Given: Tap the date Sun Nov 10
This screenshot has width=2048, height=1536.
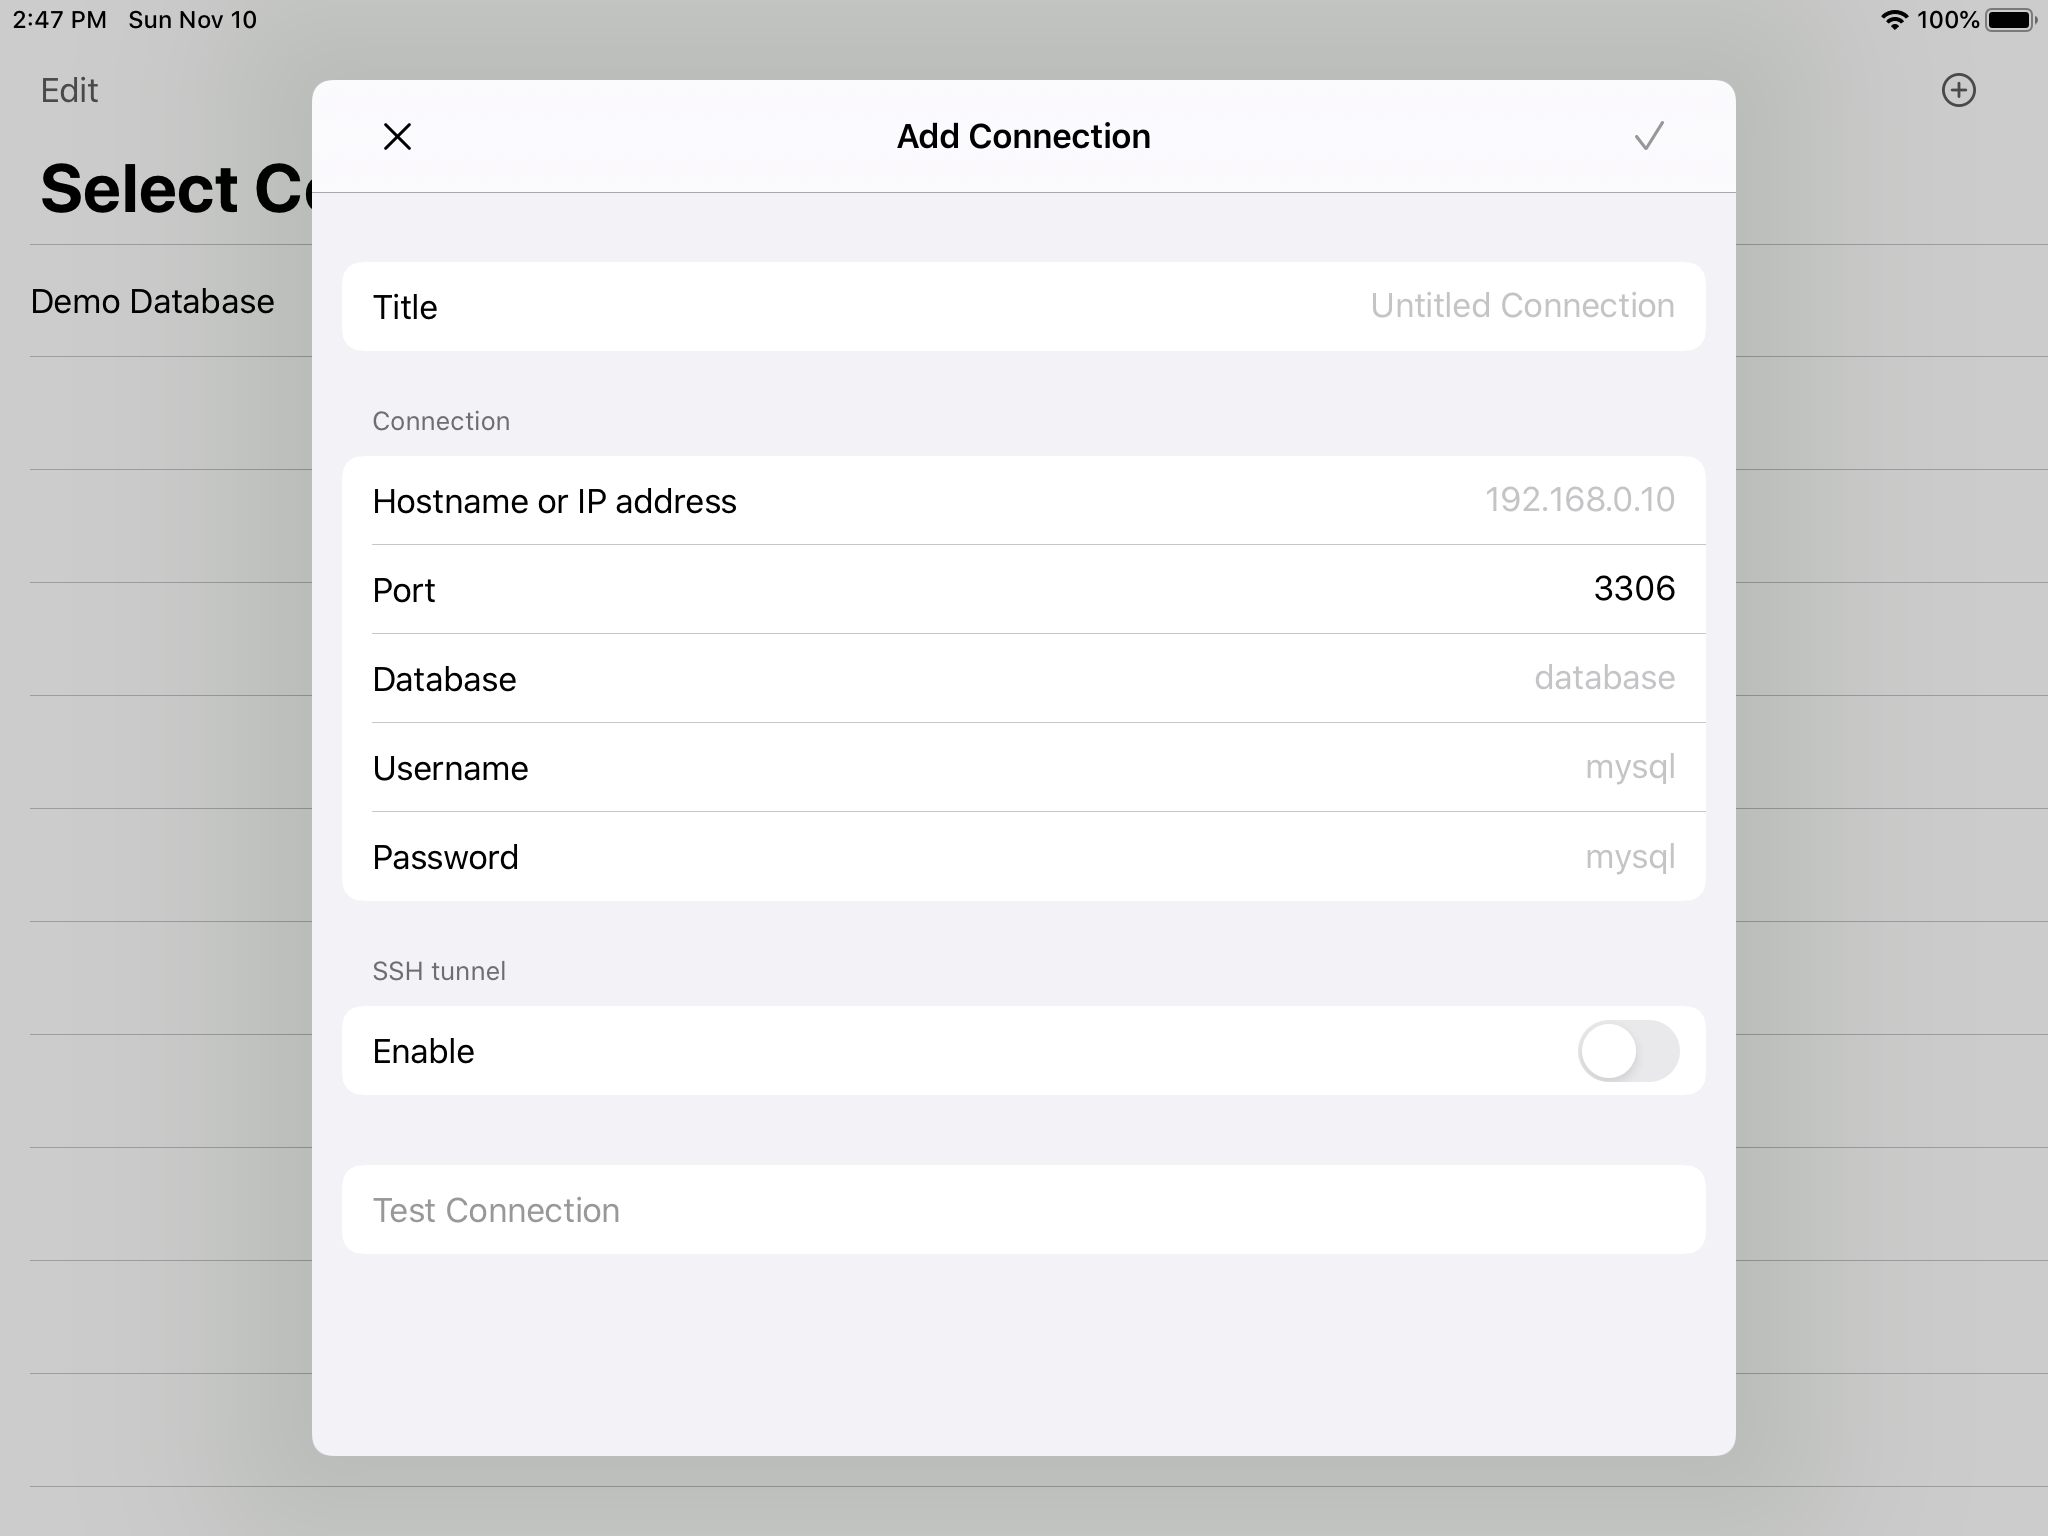Looking at the screenshot, I should coord(192,20).
